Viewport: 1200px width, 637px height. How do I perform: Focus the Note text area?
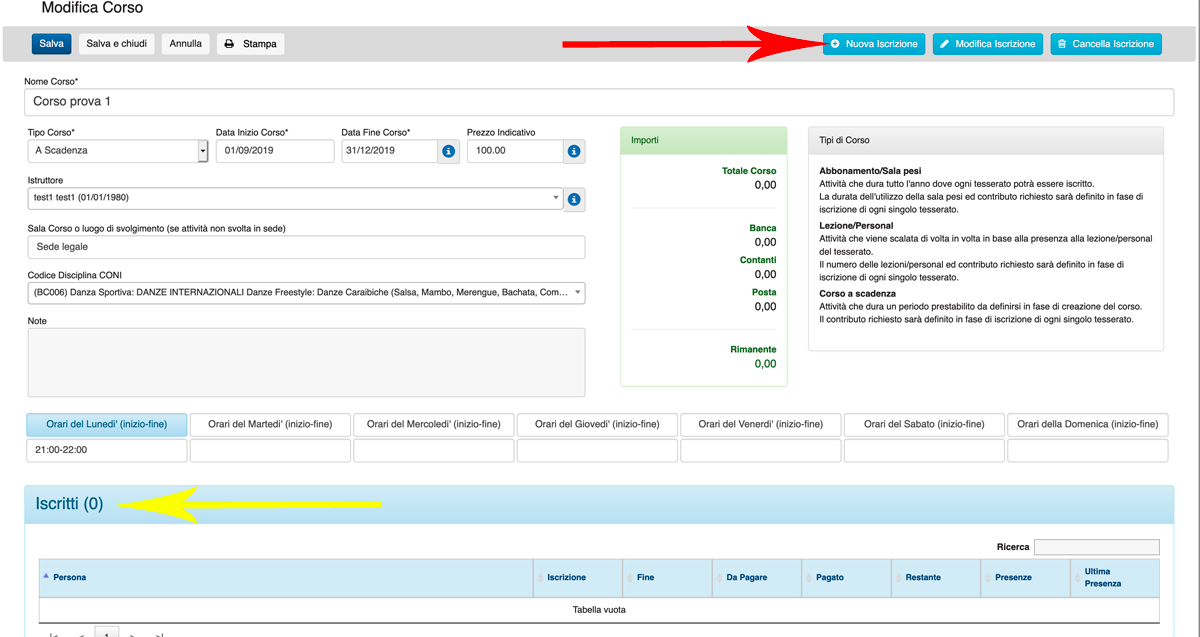[x=305, y=362]
